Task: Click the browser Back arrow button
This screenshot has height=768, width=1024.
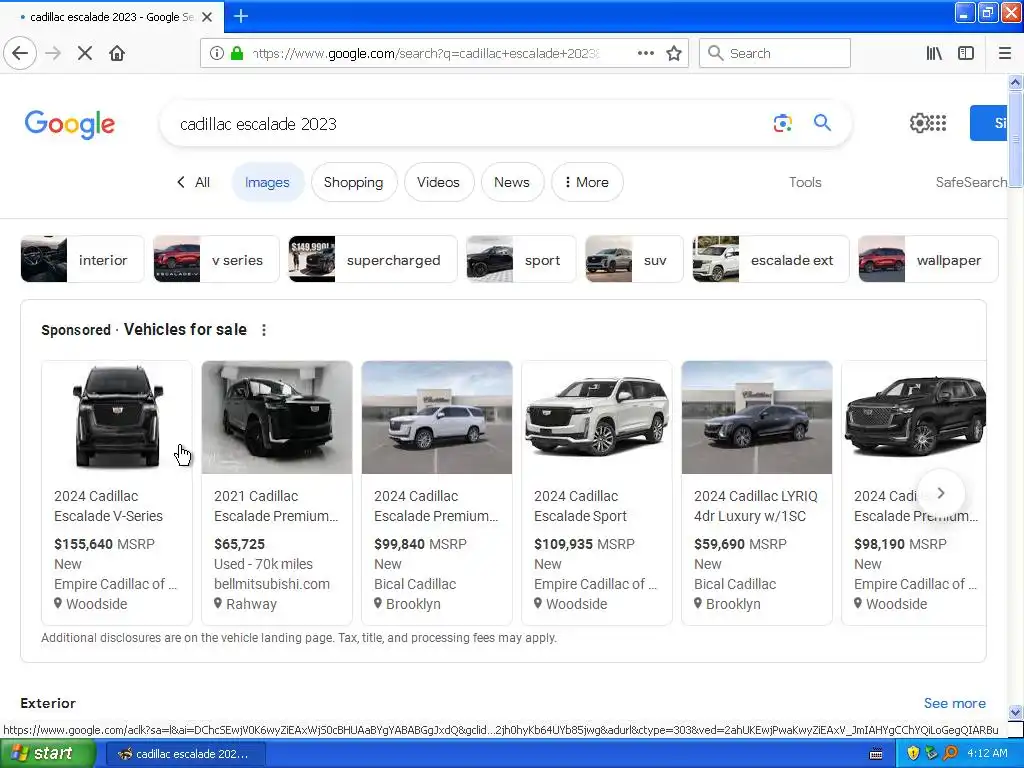Action: tap(20, 53)
